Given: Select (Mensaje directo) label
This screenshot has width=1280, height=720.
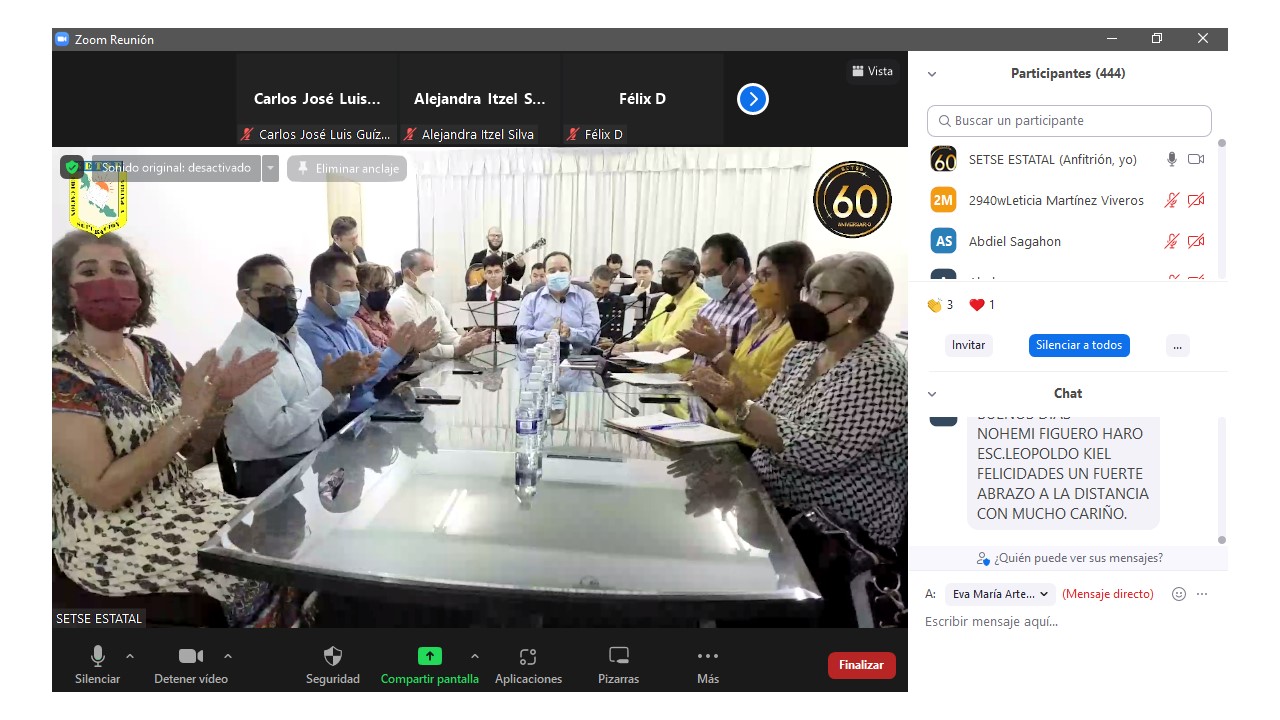Looking at the screenshot, I should (1108, 594).
